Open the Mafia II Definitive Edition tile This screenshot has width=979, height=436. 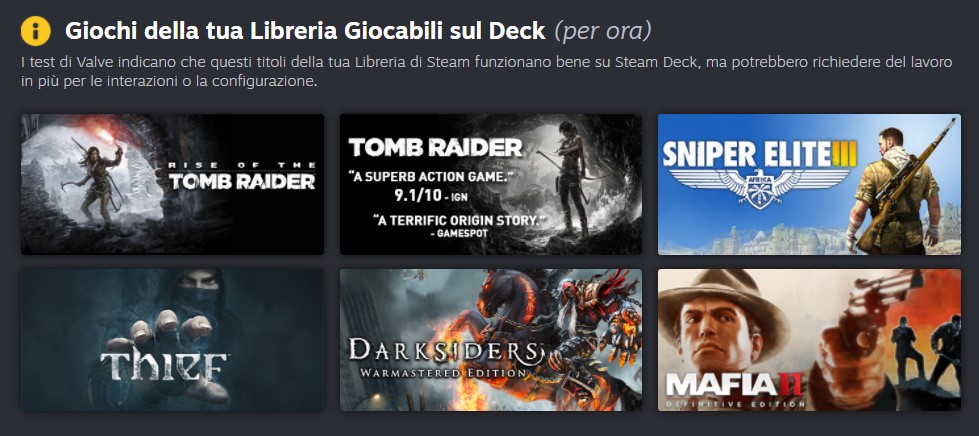pyautogui.click(x=809, y=340)
